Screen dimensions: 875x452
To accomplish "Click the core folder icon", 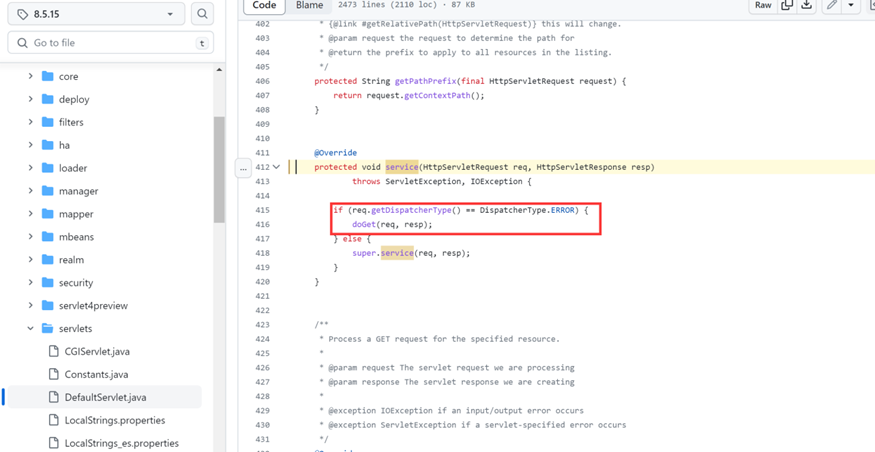I will tap(47, 76).
